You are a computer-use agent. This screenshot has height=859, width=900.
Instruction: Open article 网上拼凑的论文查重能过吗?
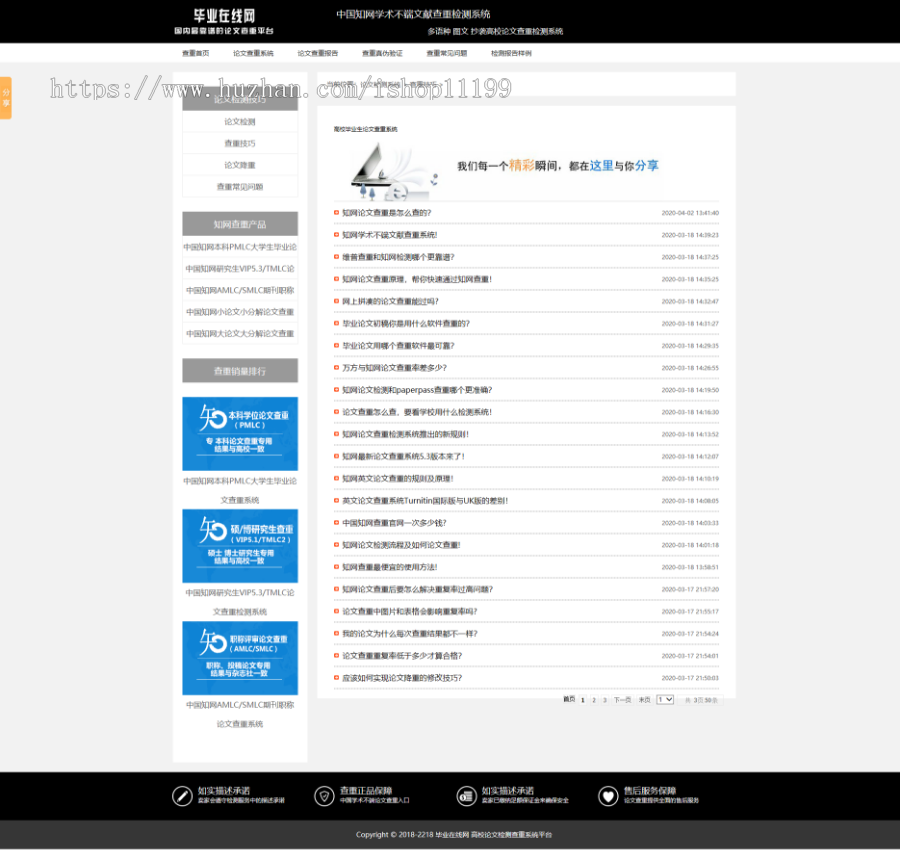[390, 301]
